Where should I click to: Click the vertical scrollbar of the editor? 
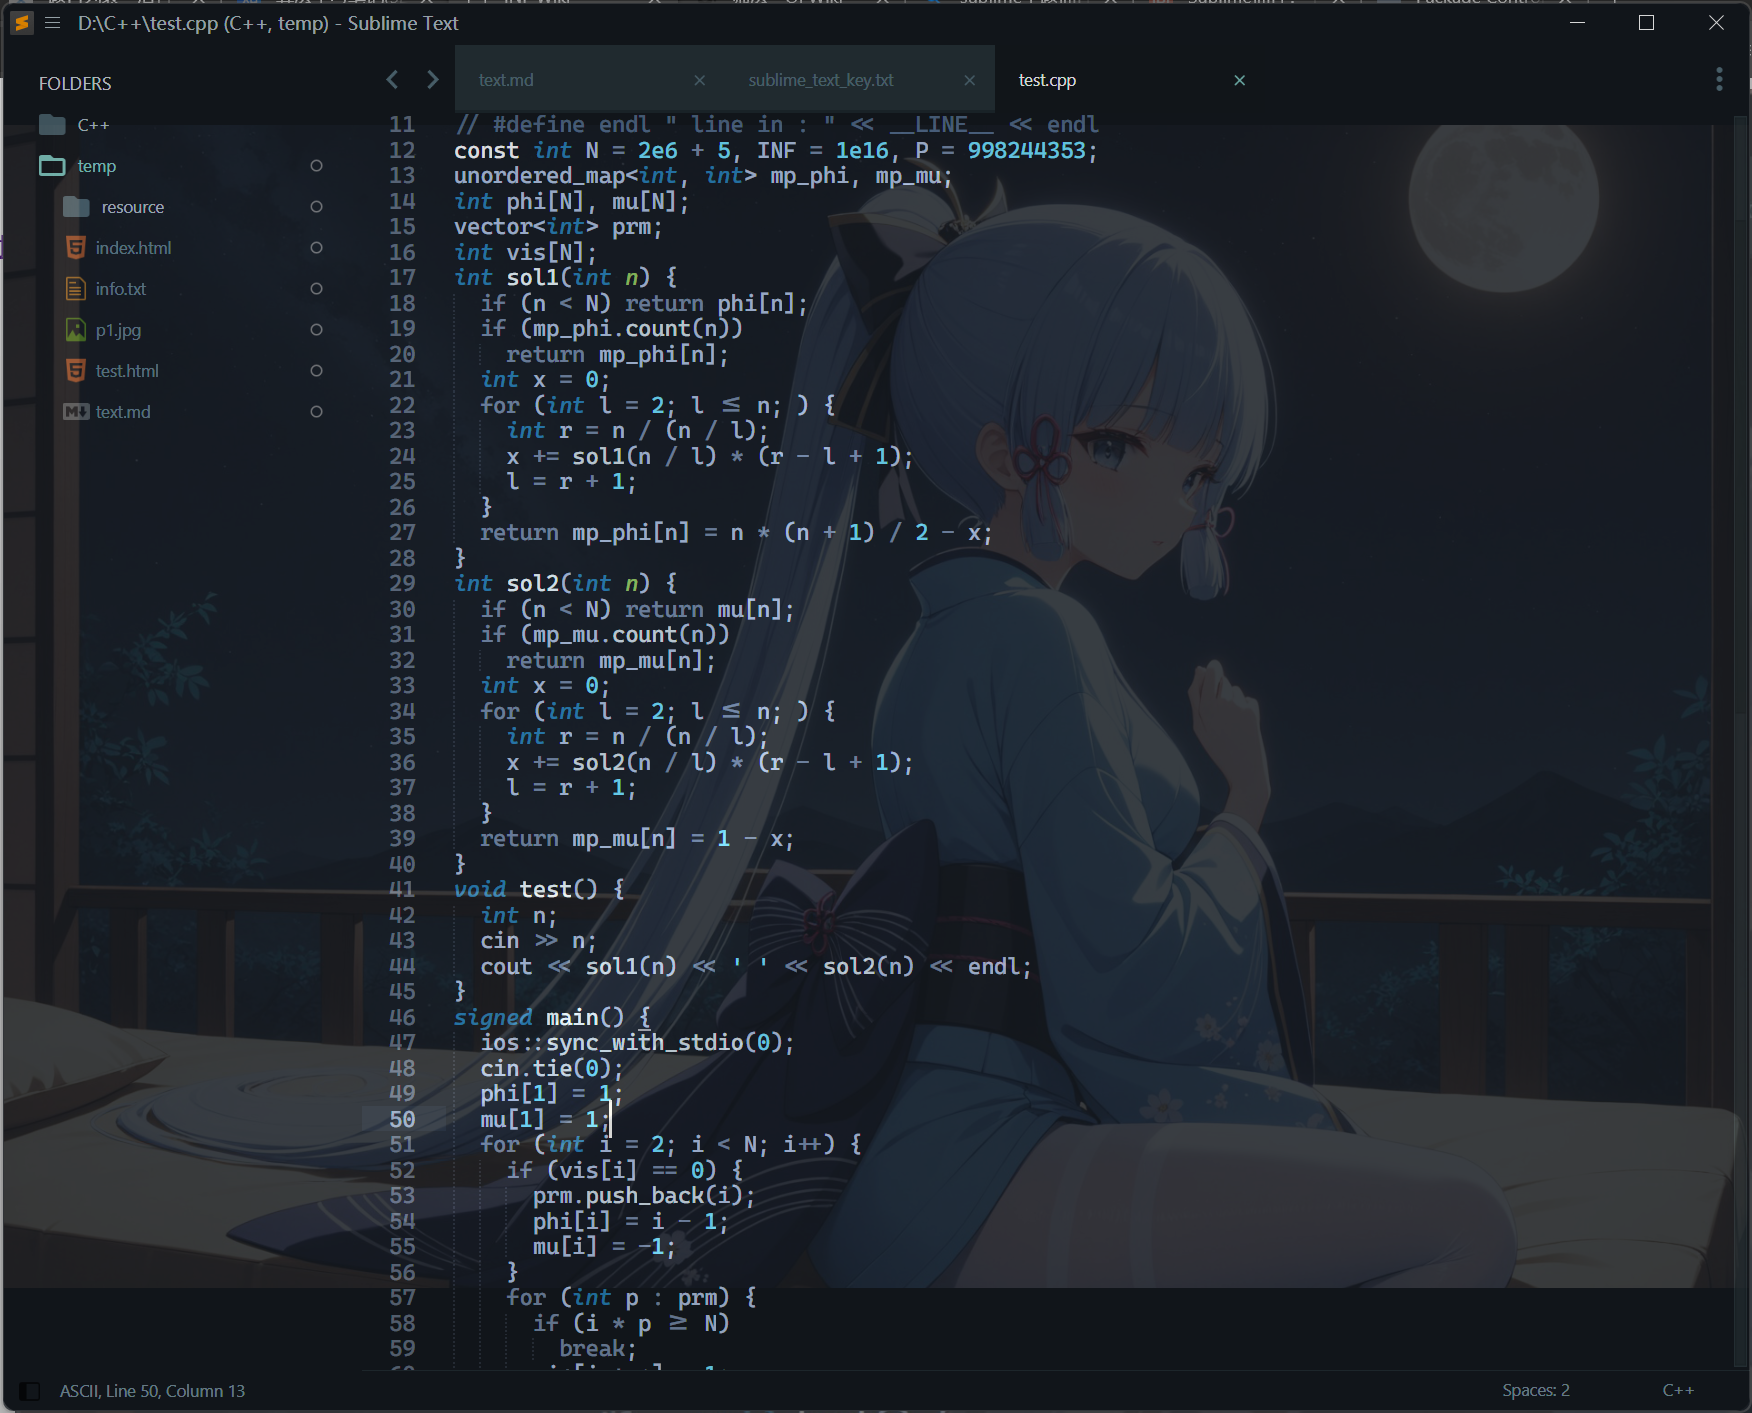pos(1742,740)
